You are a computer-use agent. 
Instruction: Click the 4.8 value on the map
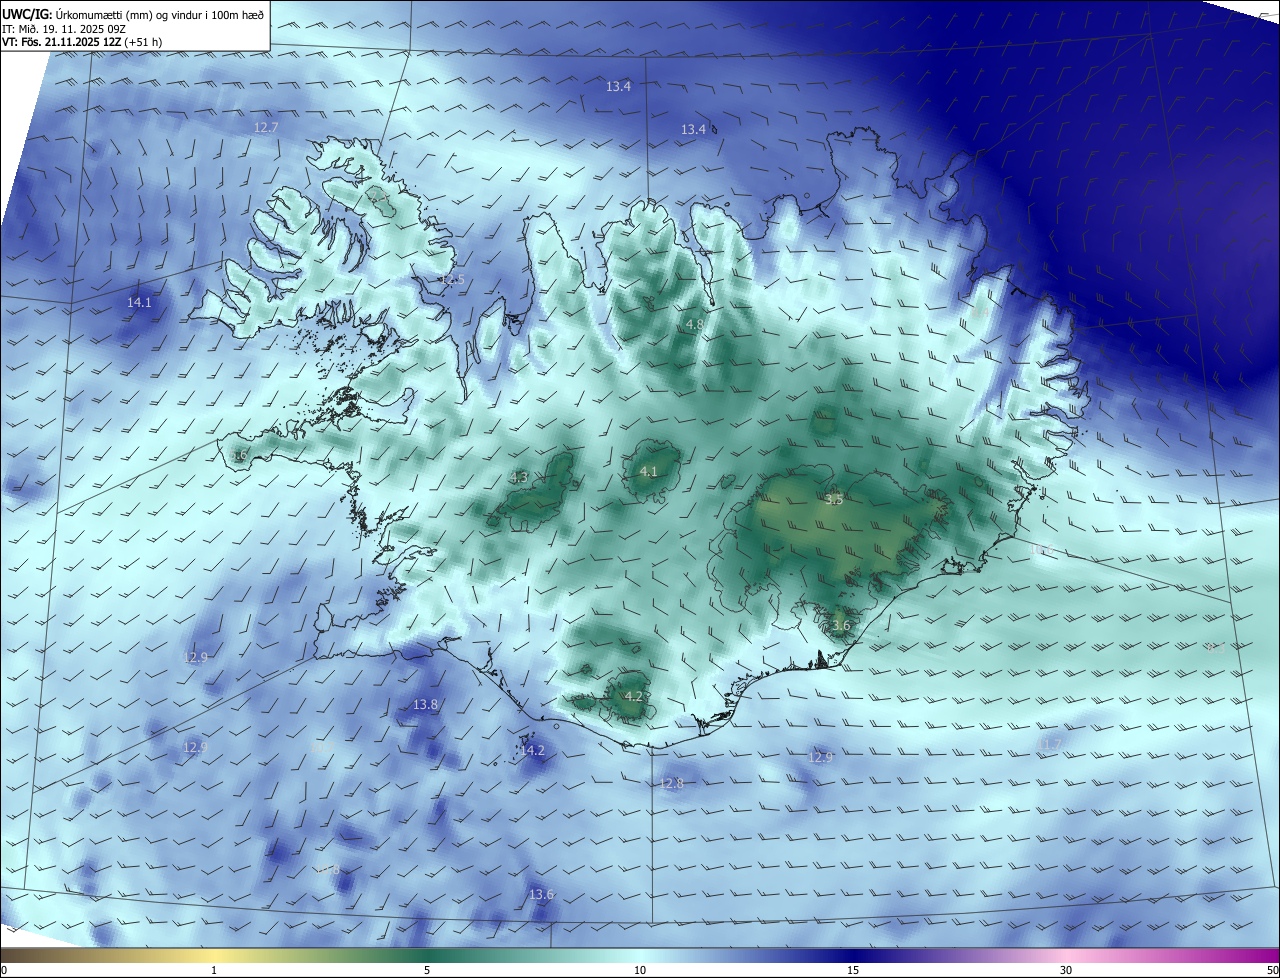click(695, 325)
